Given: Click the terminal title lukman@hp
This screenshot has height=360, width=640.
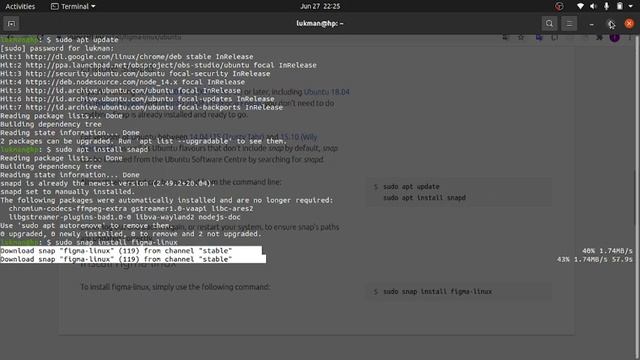Looking at the screenshot, I should (320, 24).
